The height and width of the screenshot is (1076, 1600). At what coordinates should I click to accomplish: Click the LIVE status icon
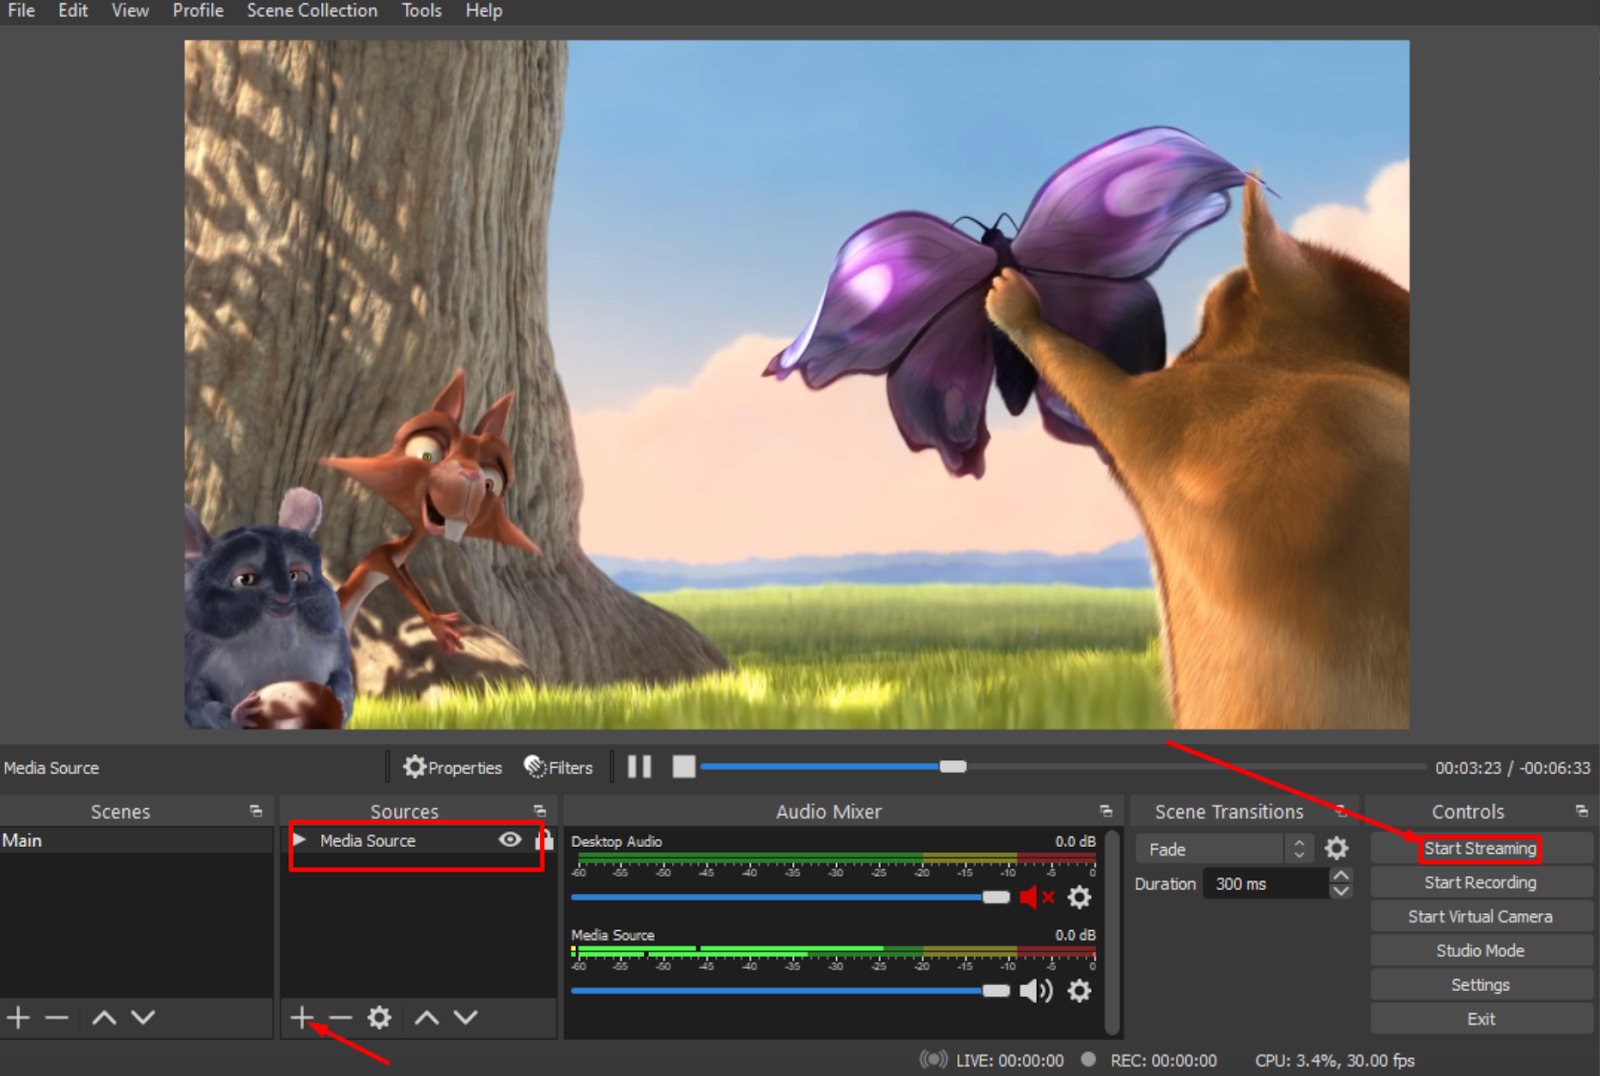coord(933,1059)
